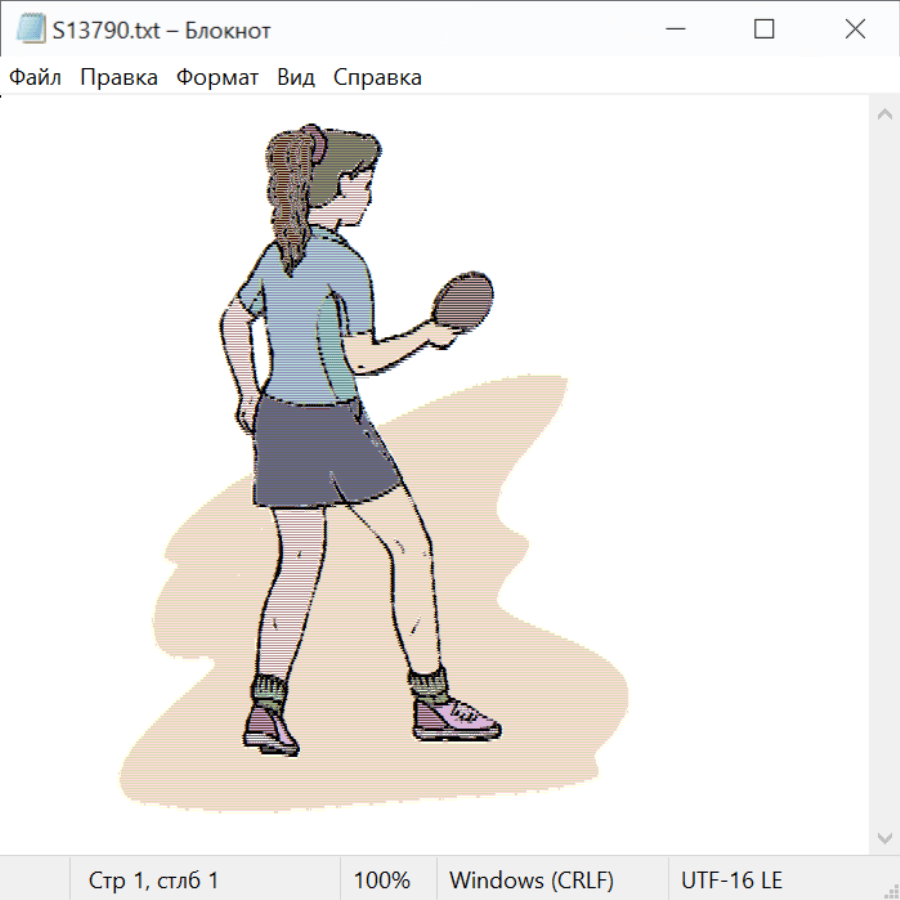This screenshot has width=900, height=900.
Task: Click the Notepad icon in title bar
Action: click(x=30, y=30)
